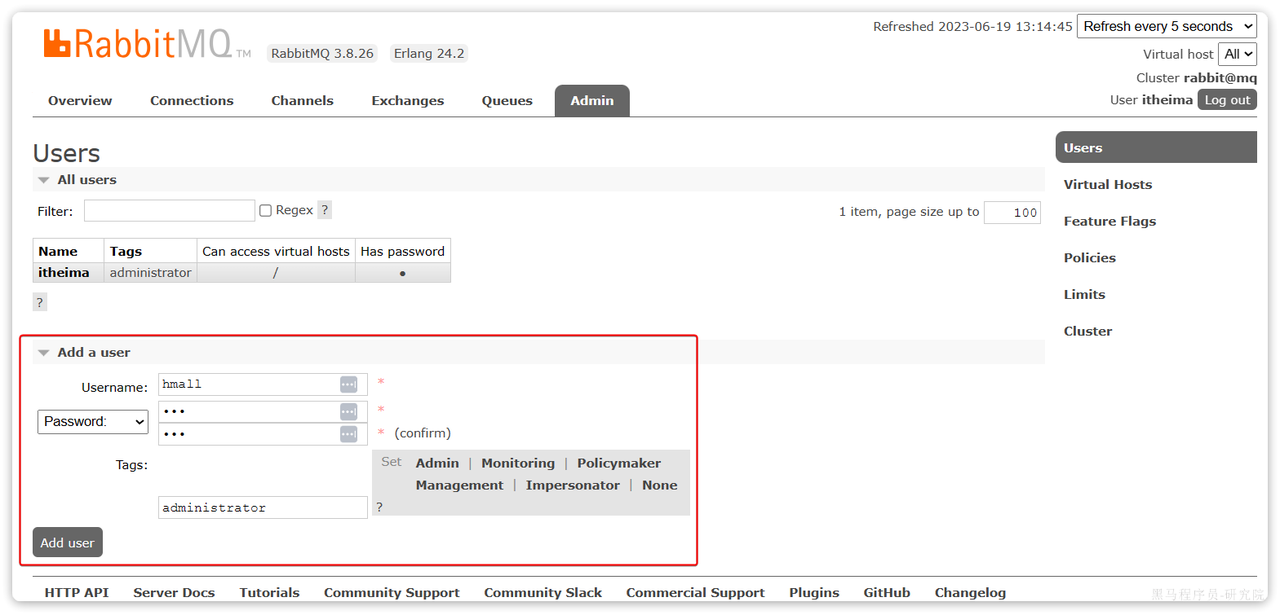This screenshot has height=615, width=1280.
Task: Open the Changelog footer link
Action: tap(971, 593)
